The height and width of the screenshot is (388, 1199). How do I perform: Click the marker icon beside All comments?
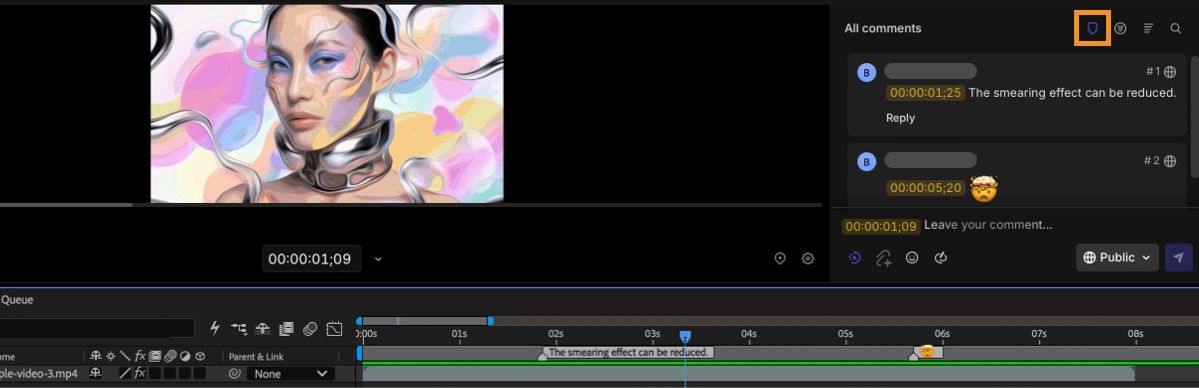click(1093, 28)
